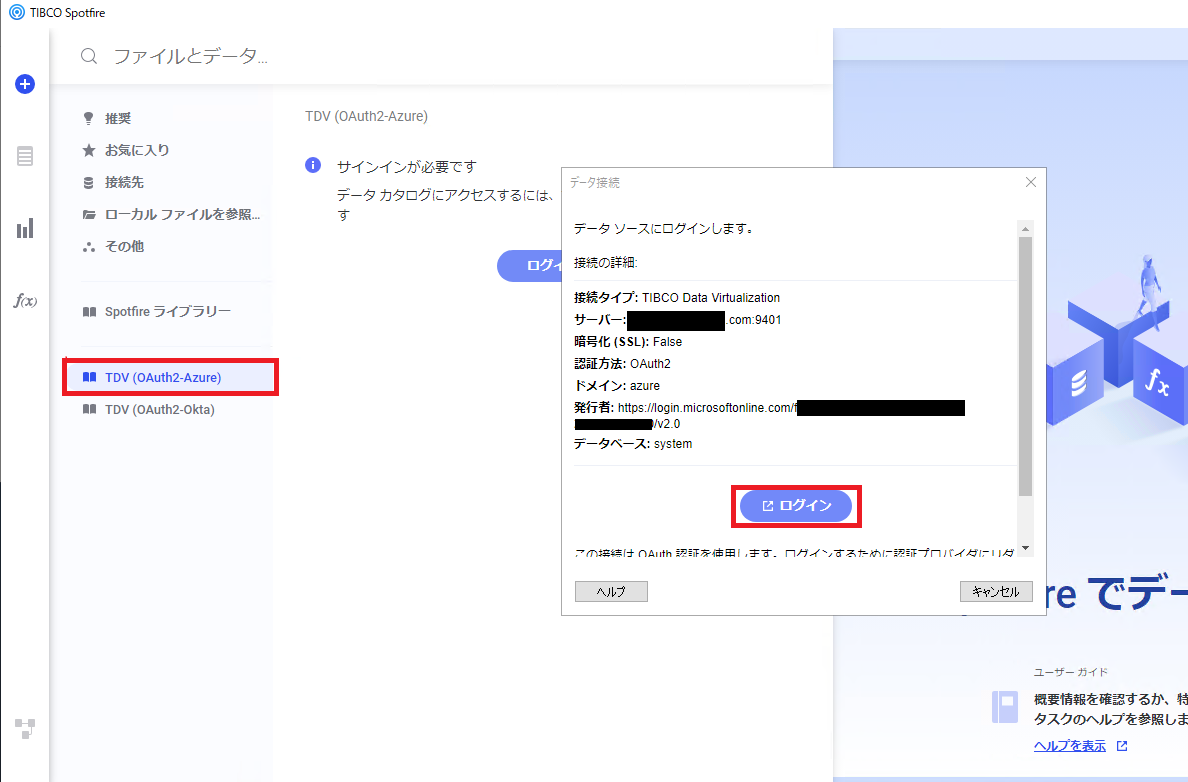Click the サインインが必要です message
1188x782 pixels.
pyautogui.click(x=407, y=167)
